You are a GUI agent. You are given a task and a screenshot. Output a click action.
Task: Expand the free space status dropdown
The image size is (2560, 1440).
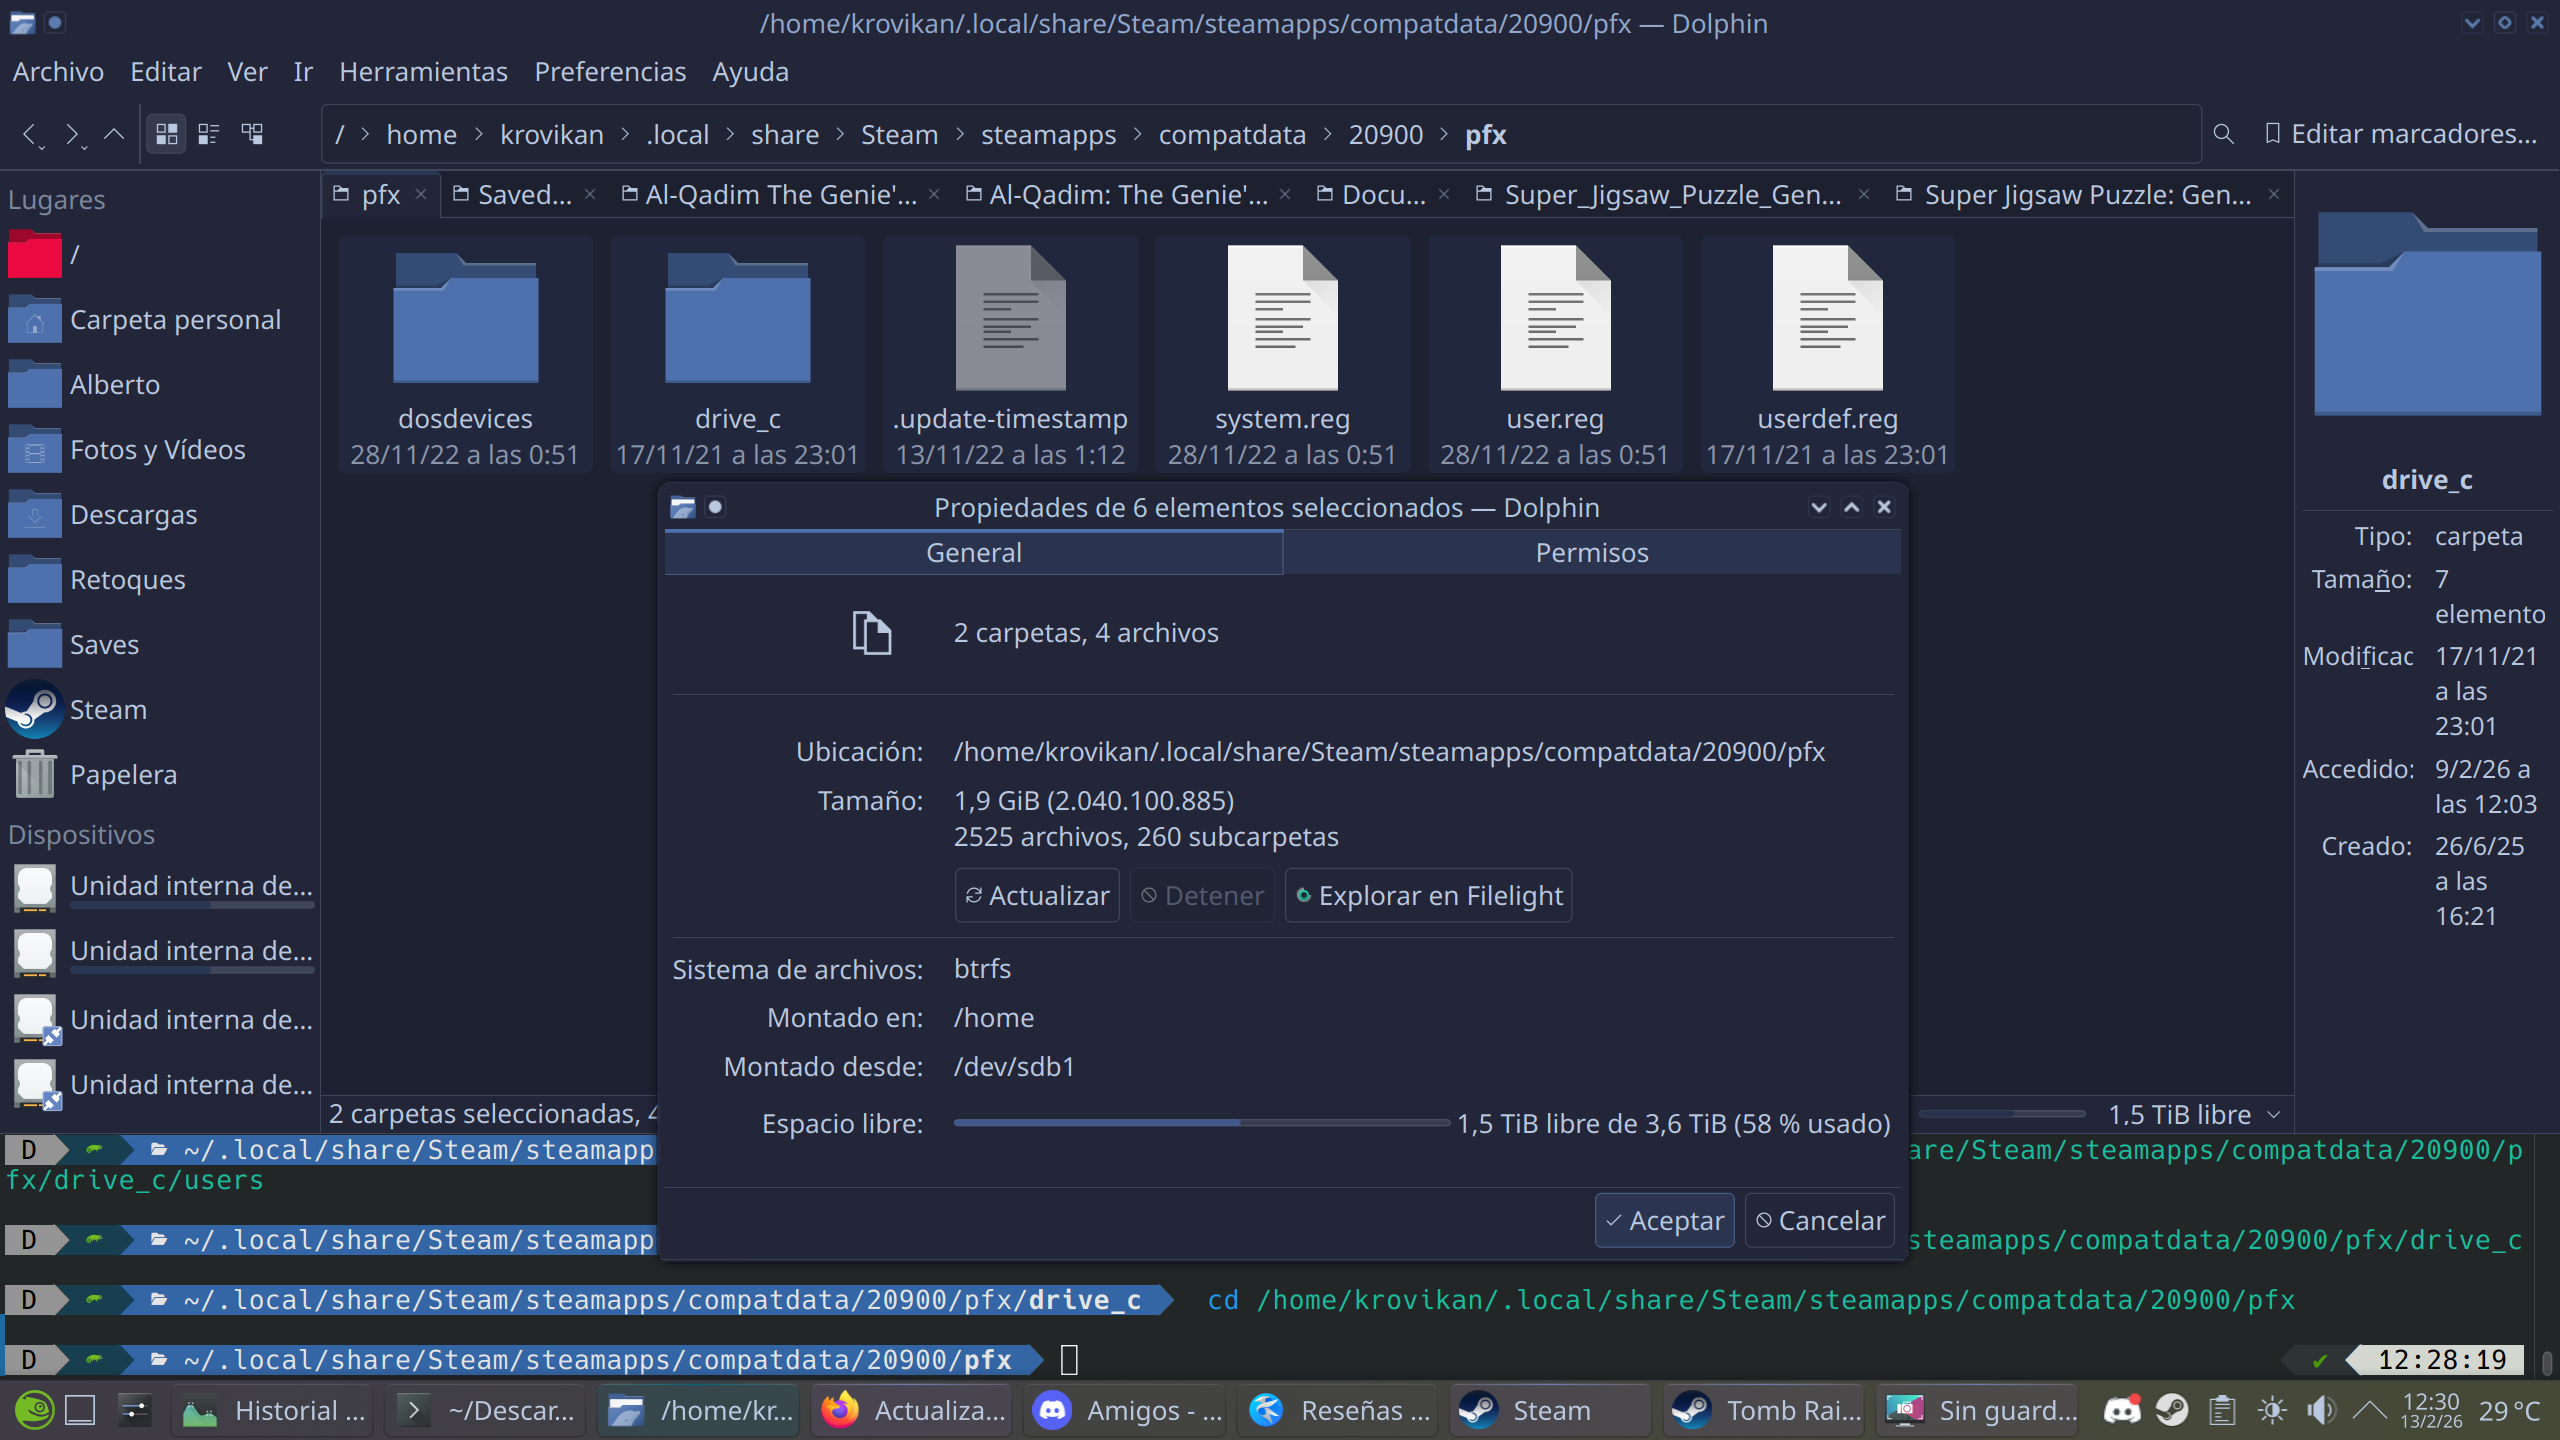[x=2275, y=1115]
